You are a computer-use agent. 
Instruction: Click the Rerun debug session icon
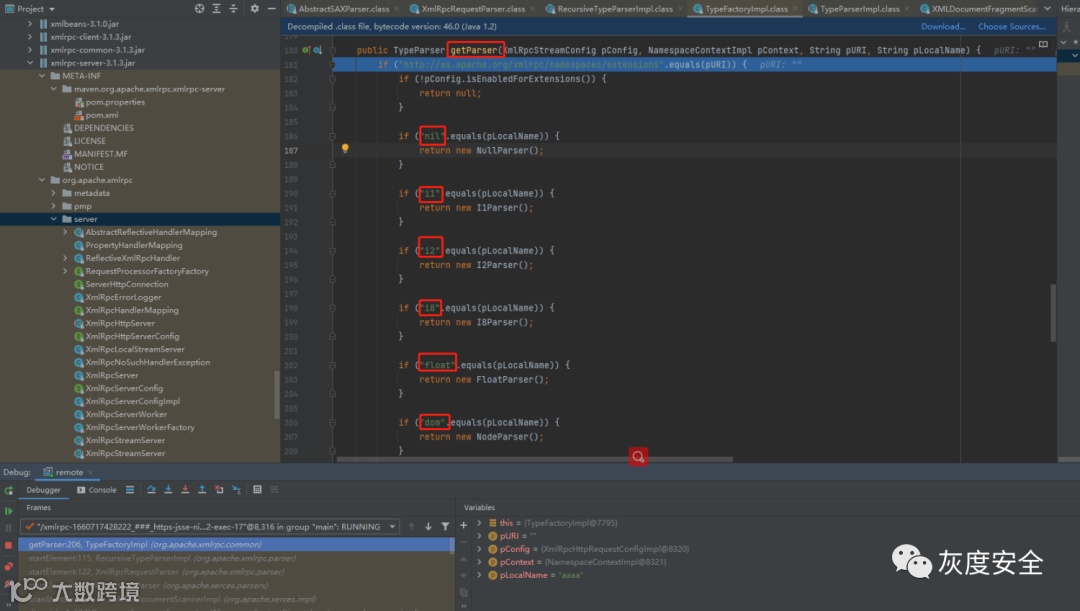click(8, 490)
